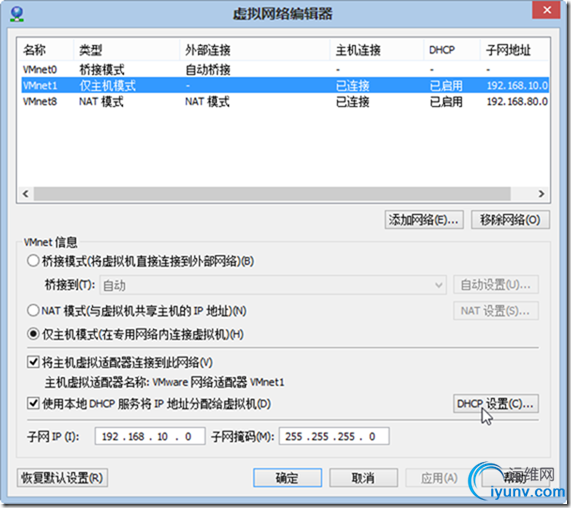Viewport: 571px width, 508px height.
Task: Click 自动设置(U)... button
Action: [496, 285]
